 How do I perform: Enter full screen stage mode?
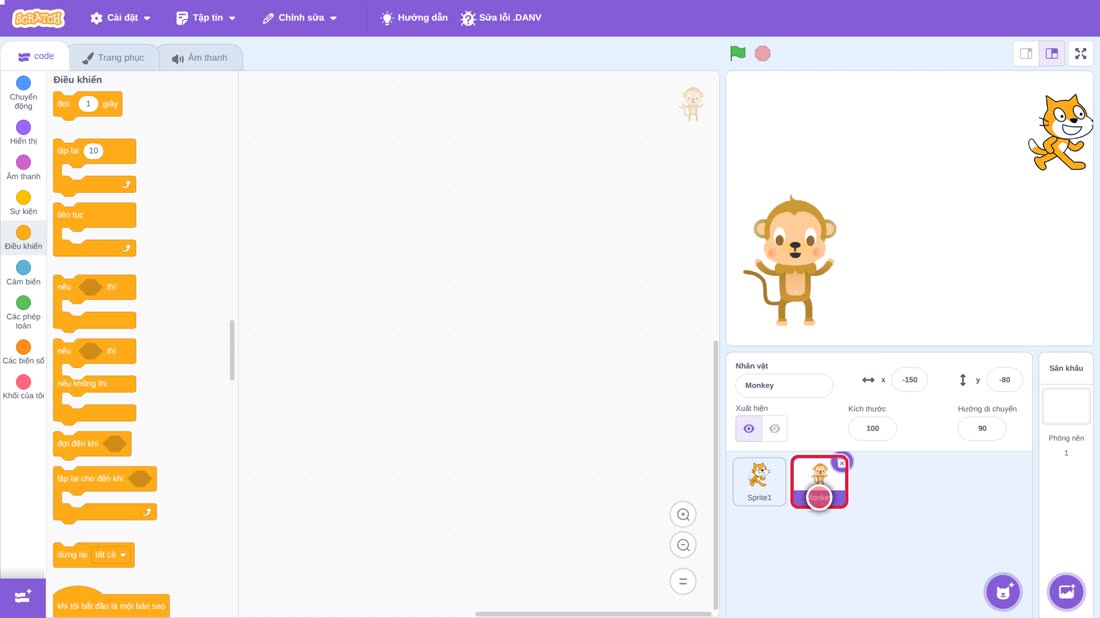pyautogui.click(x=1080, y=53)
